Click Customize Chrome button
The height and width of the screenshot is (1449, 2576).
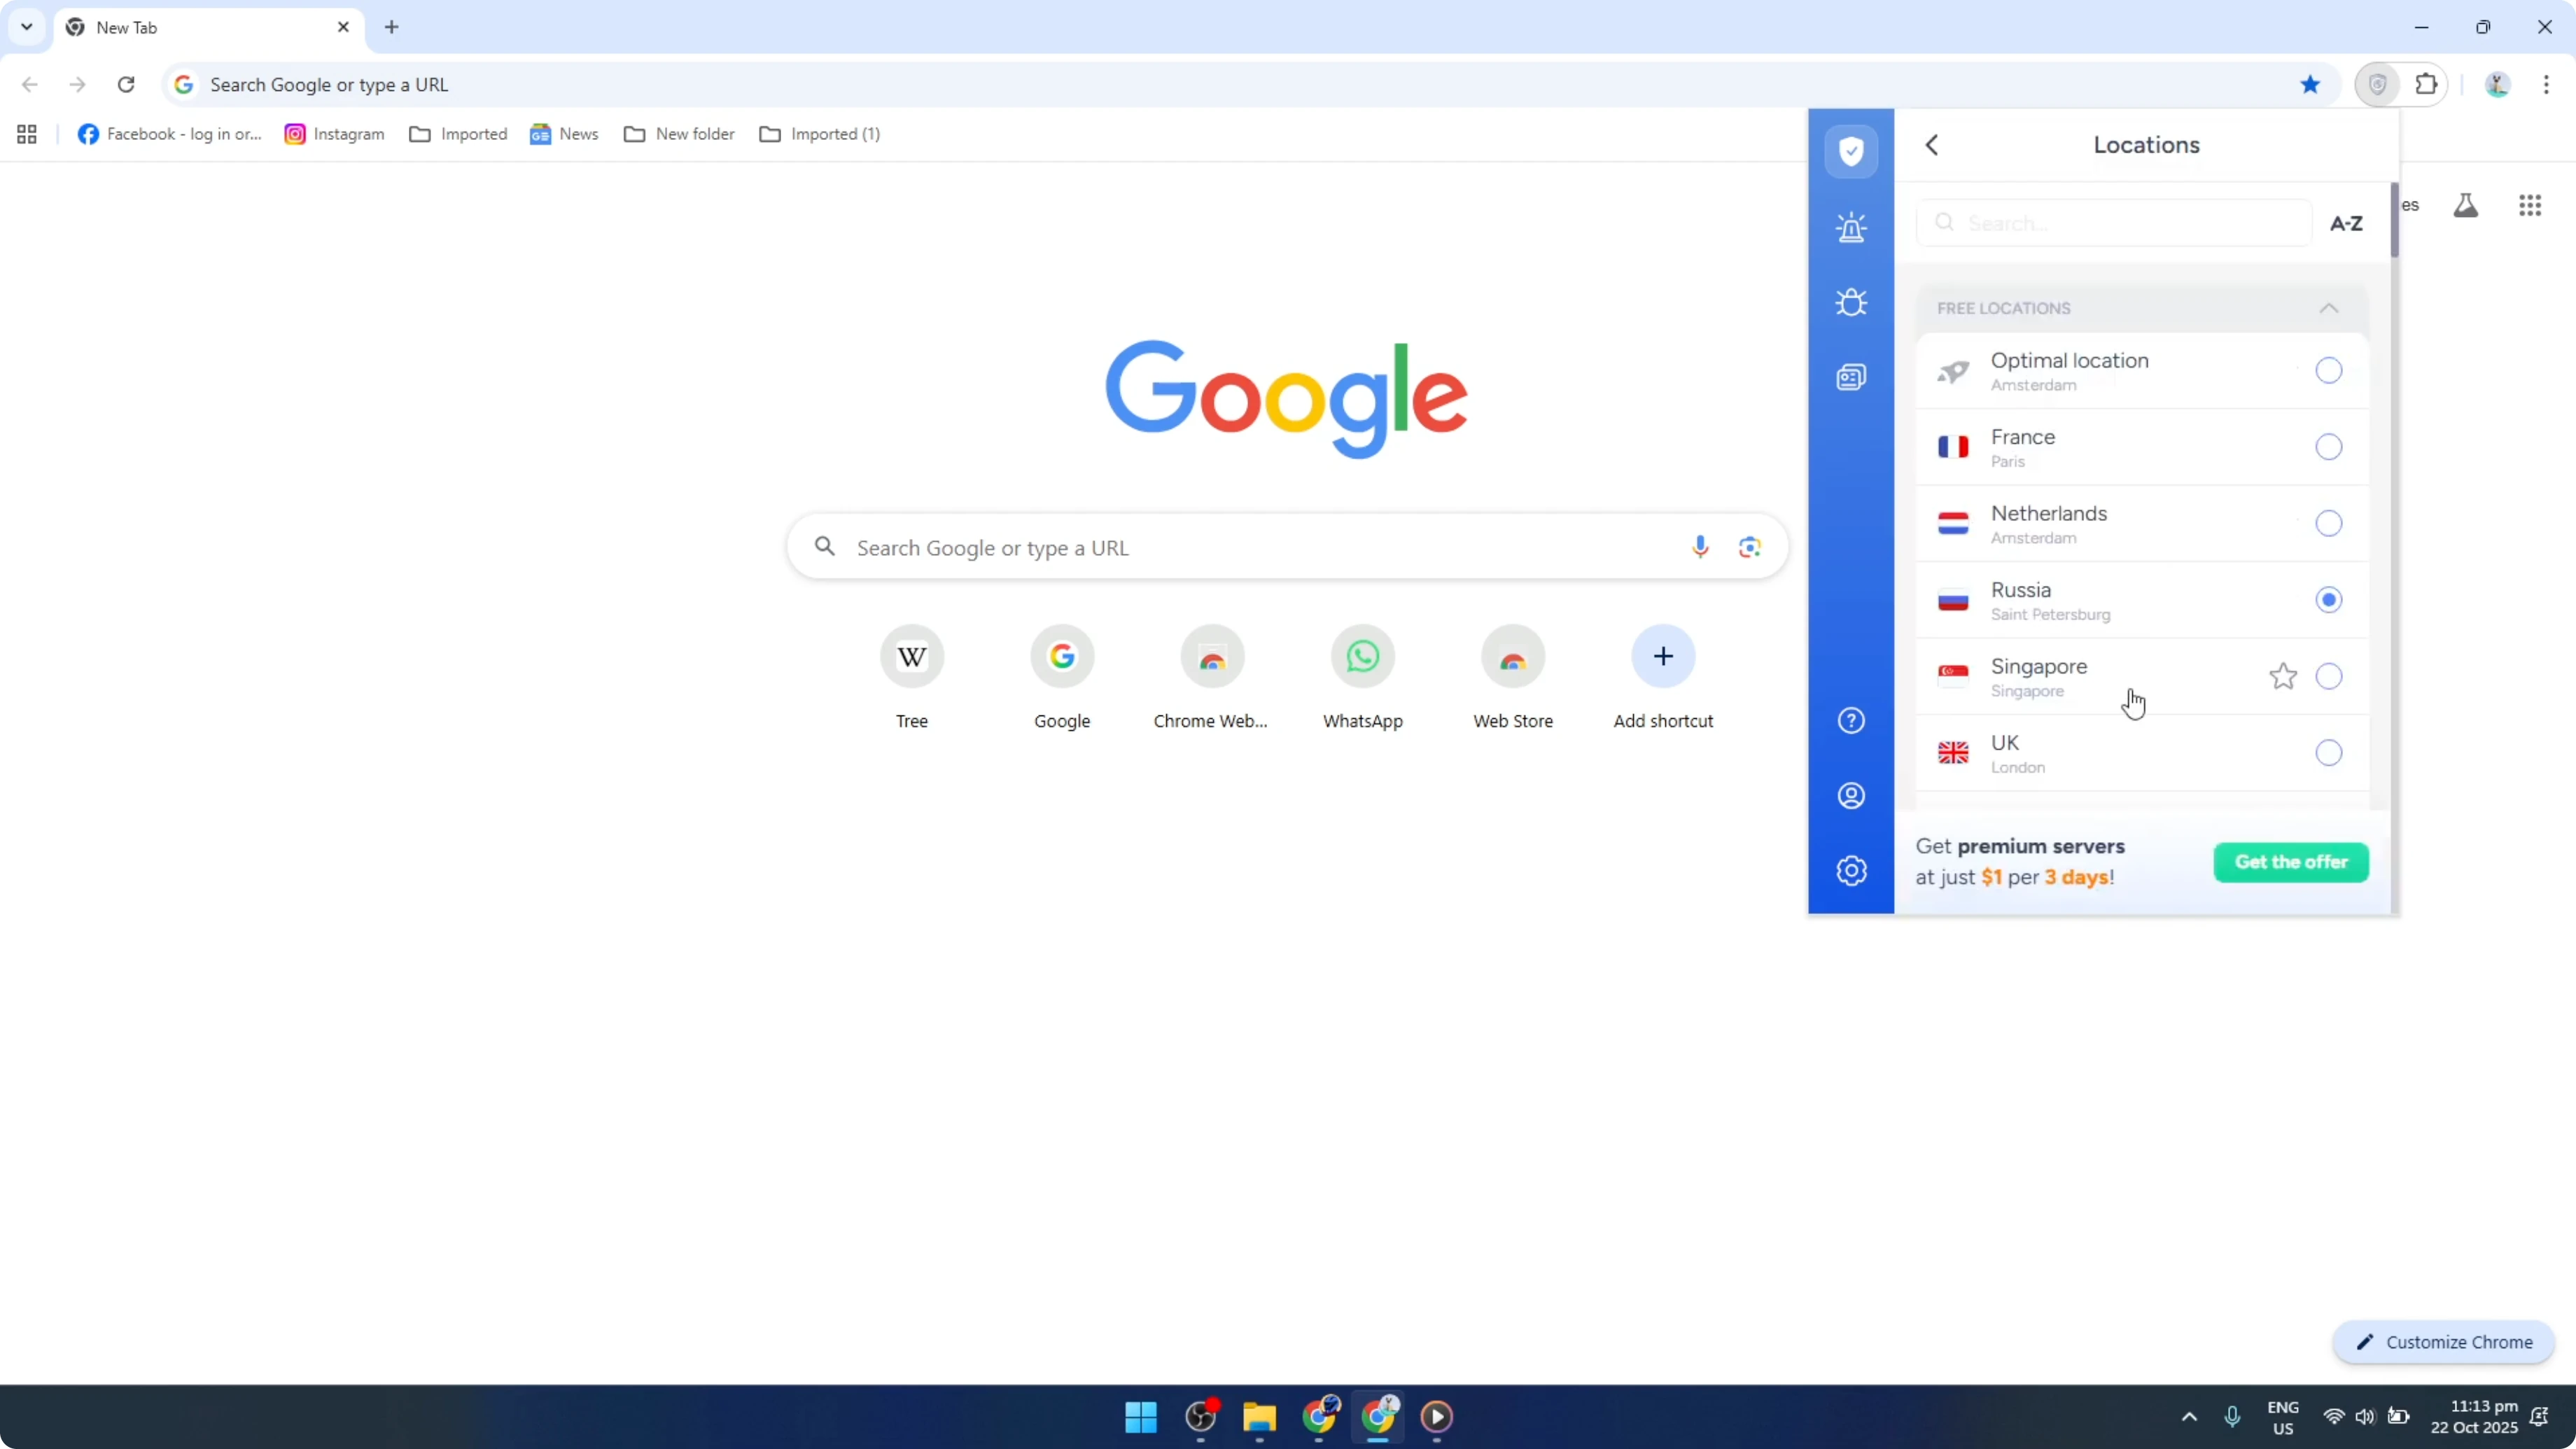point(2444,1342)
